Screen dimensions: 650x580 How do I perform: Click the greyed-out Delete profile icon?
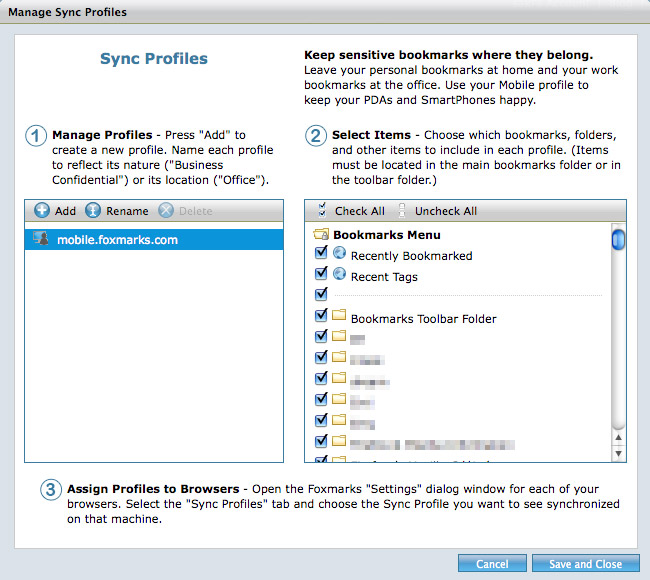point(166,210)
